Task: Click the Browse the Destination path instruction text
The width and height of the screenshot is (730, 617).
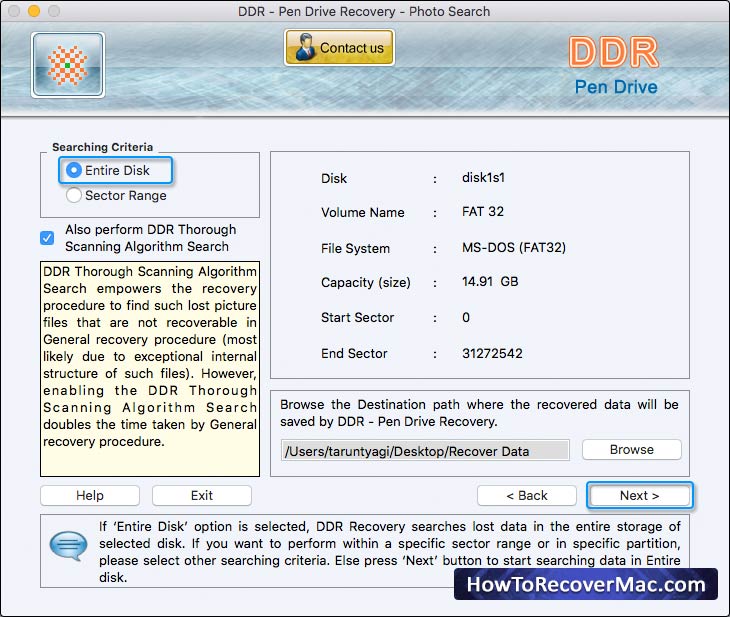Action: coord(479,413)
